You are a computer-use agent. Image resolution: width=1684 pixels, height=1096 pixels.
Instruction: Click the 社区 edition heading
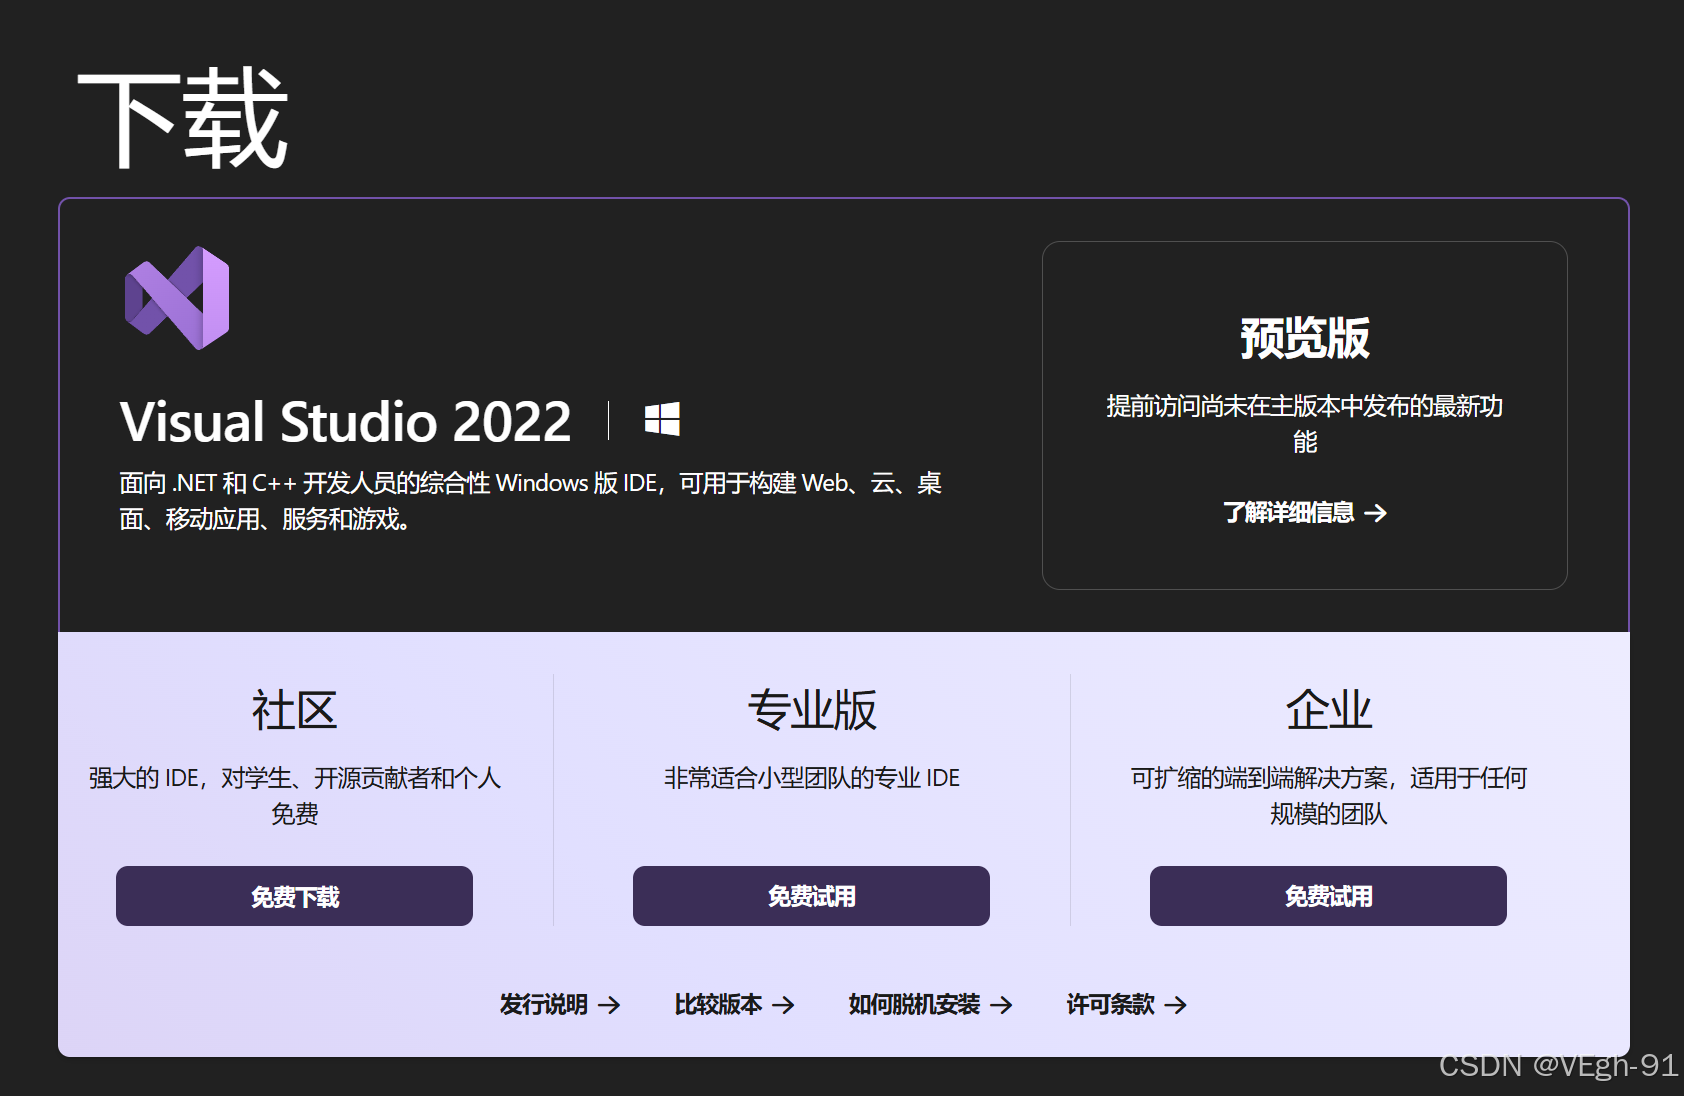coord(294,711)
